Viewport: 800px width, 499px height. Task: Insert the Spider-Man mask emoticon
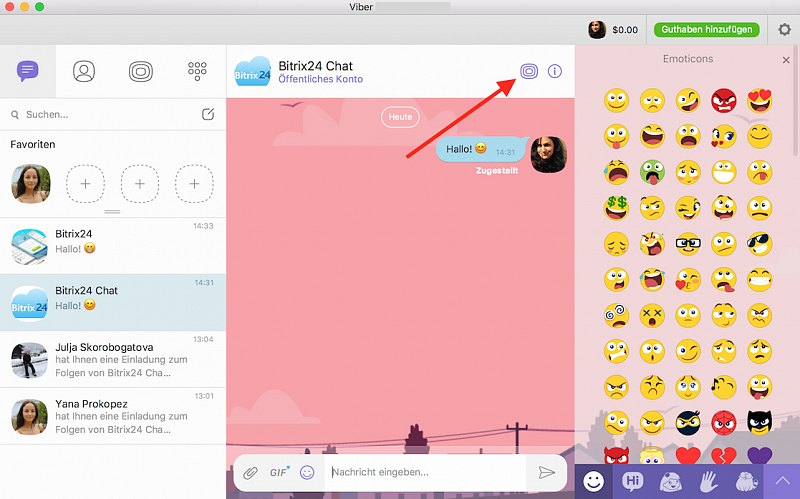coord(724,422)
